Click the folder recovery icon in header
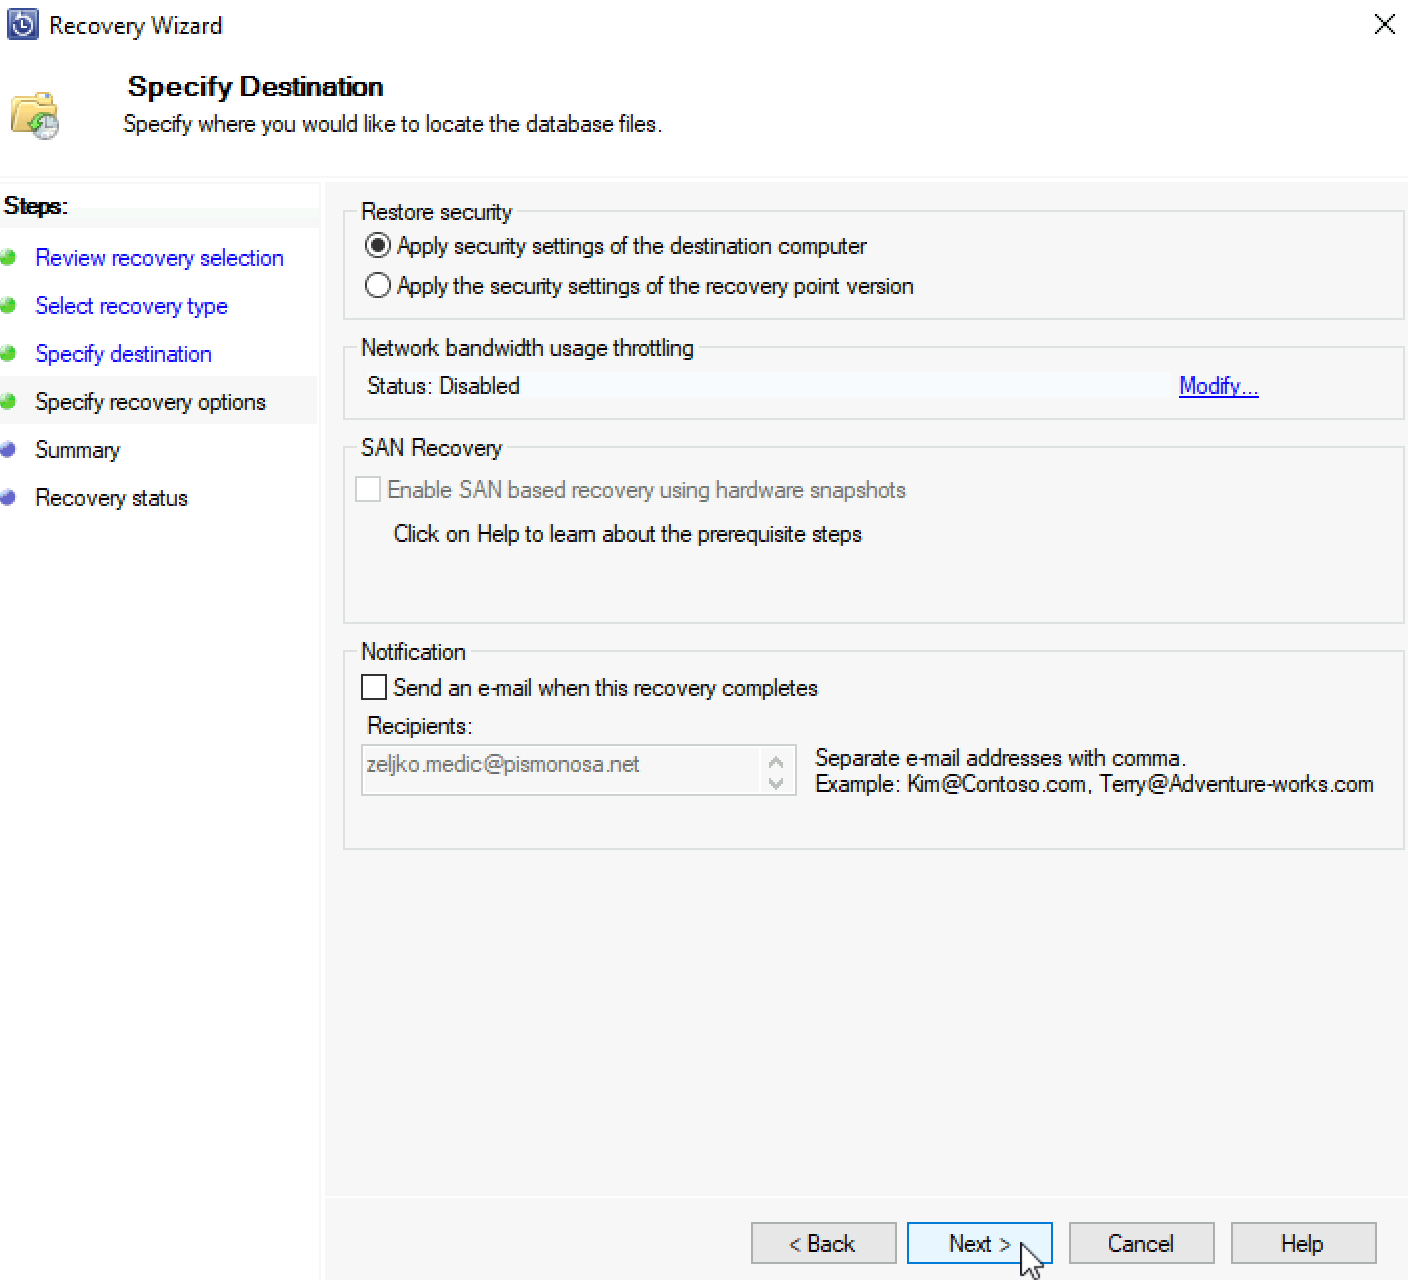This screenshot has width=1408, height=1280. (x=35, y=116)
